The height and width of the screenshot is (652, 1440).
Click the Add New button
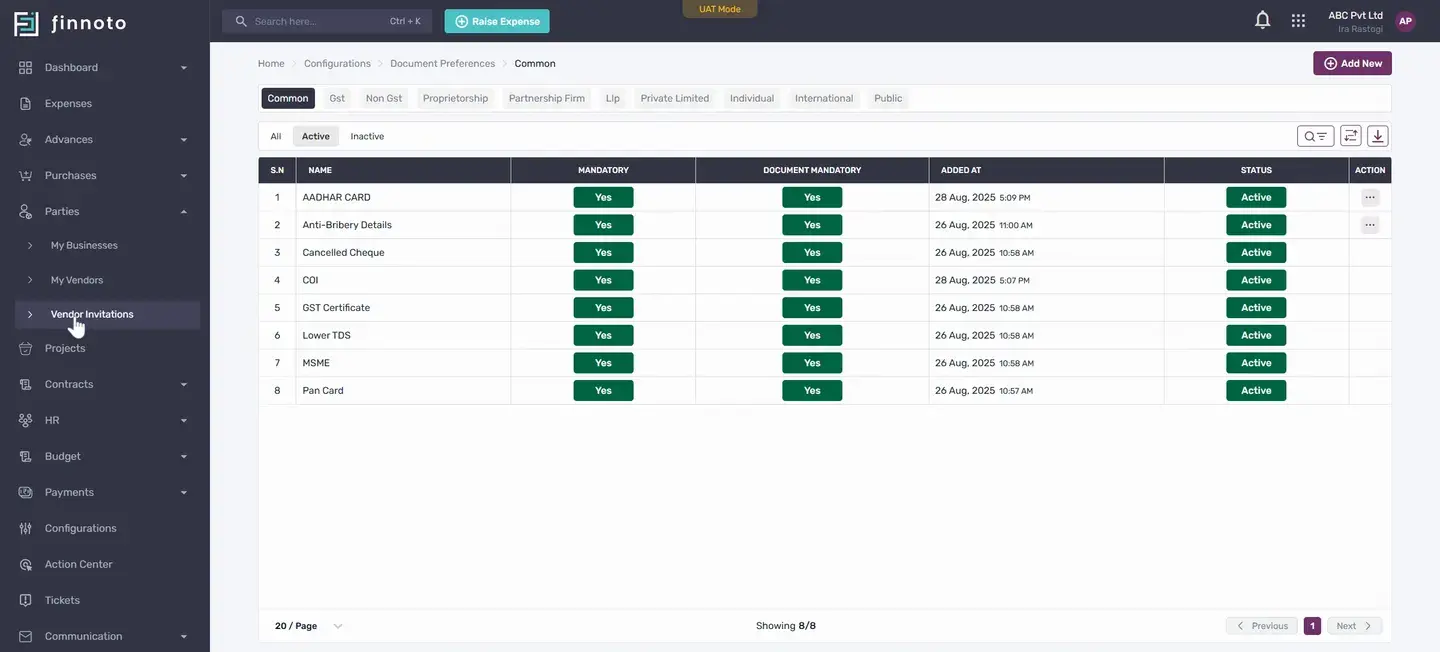point(1352,63)
